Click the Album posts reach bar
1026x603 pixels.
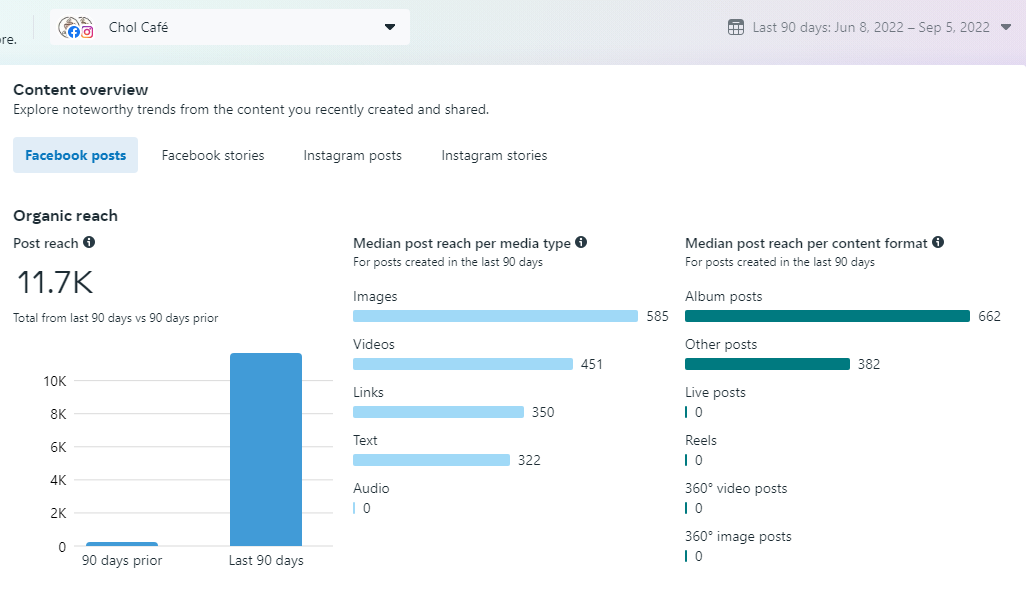[827, 316]
